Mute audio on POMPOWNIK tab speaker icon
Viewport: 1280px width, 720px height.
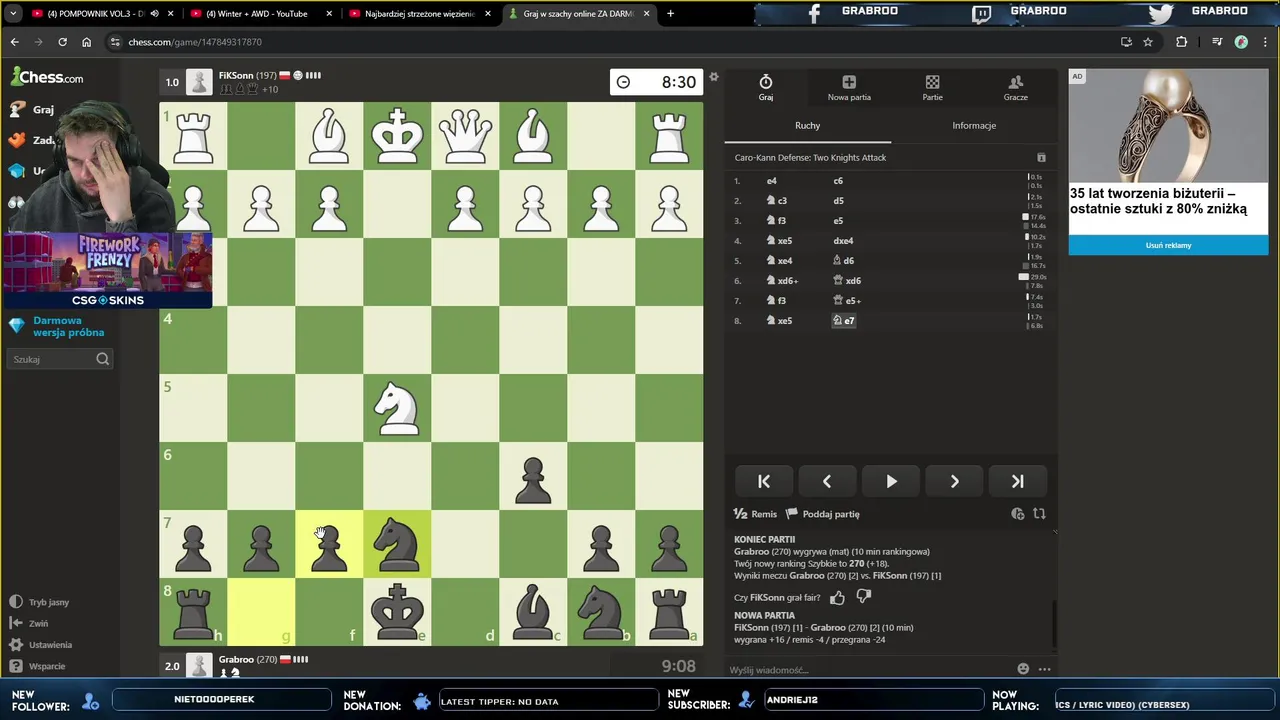click(154, 14)
